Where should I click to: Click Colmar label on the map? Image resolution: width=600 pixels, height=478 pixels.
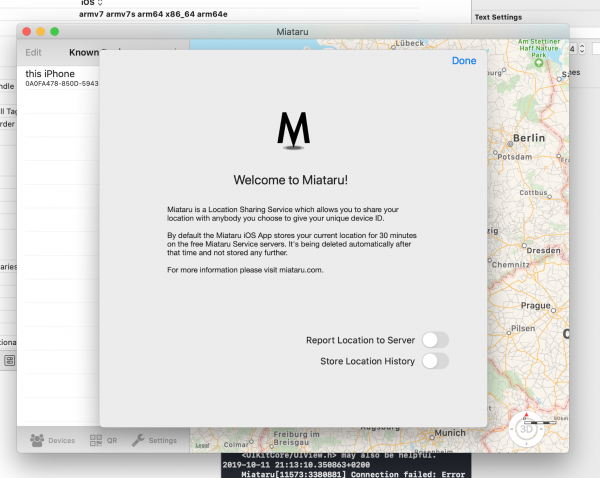point(236,444)
